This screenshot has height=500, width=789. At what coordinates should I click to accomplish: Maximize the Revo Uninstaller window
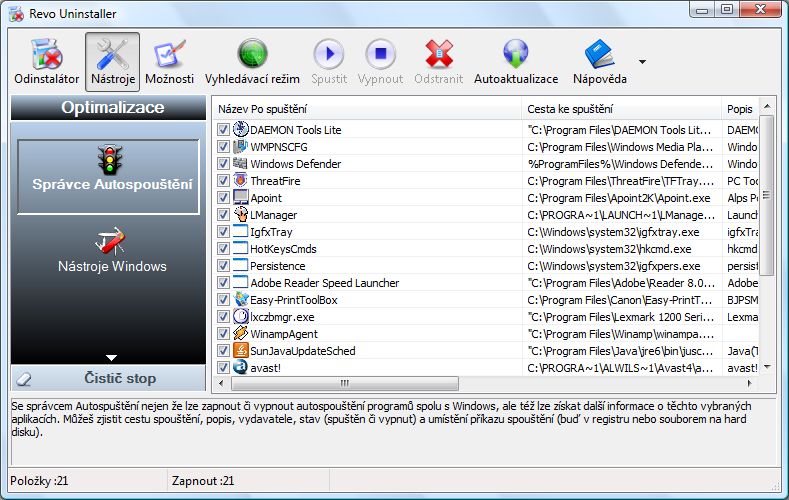pyautogui.click(x=727, y=10)
